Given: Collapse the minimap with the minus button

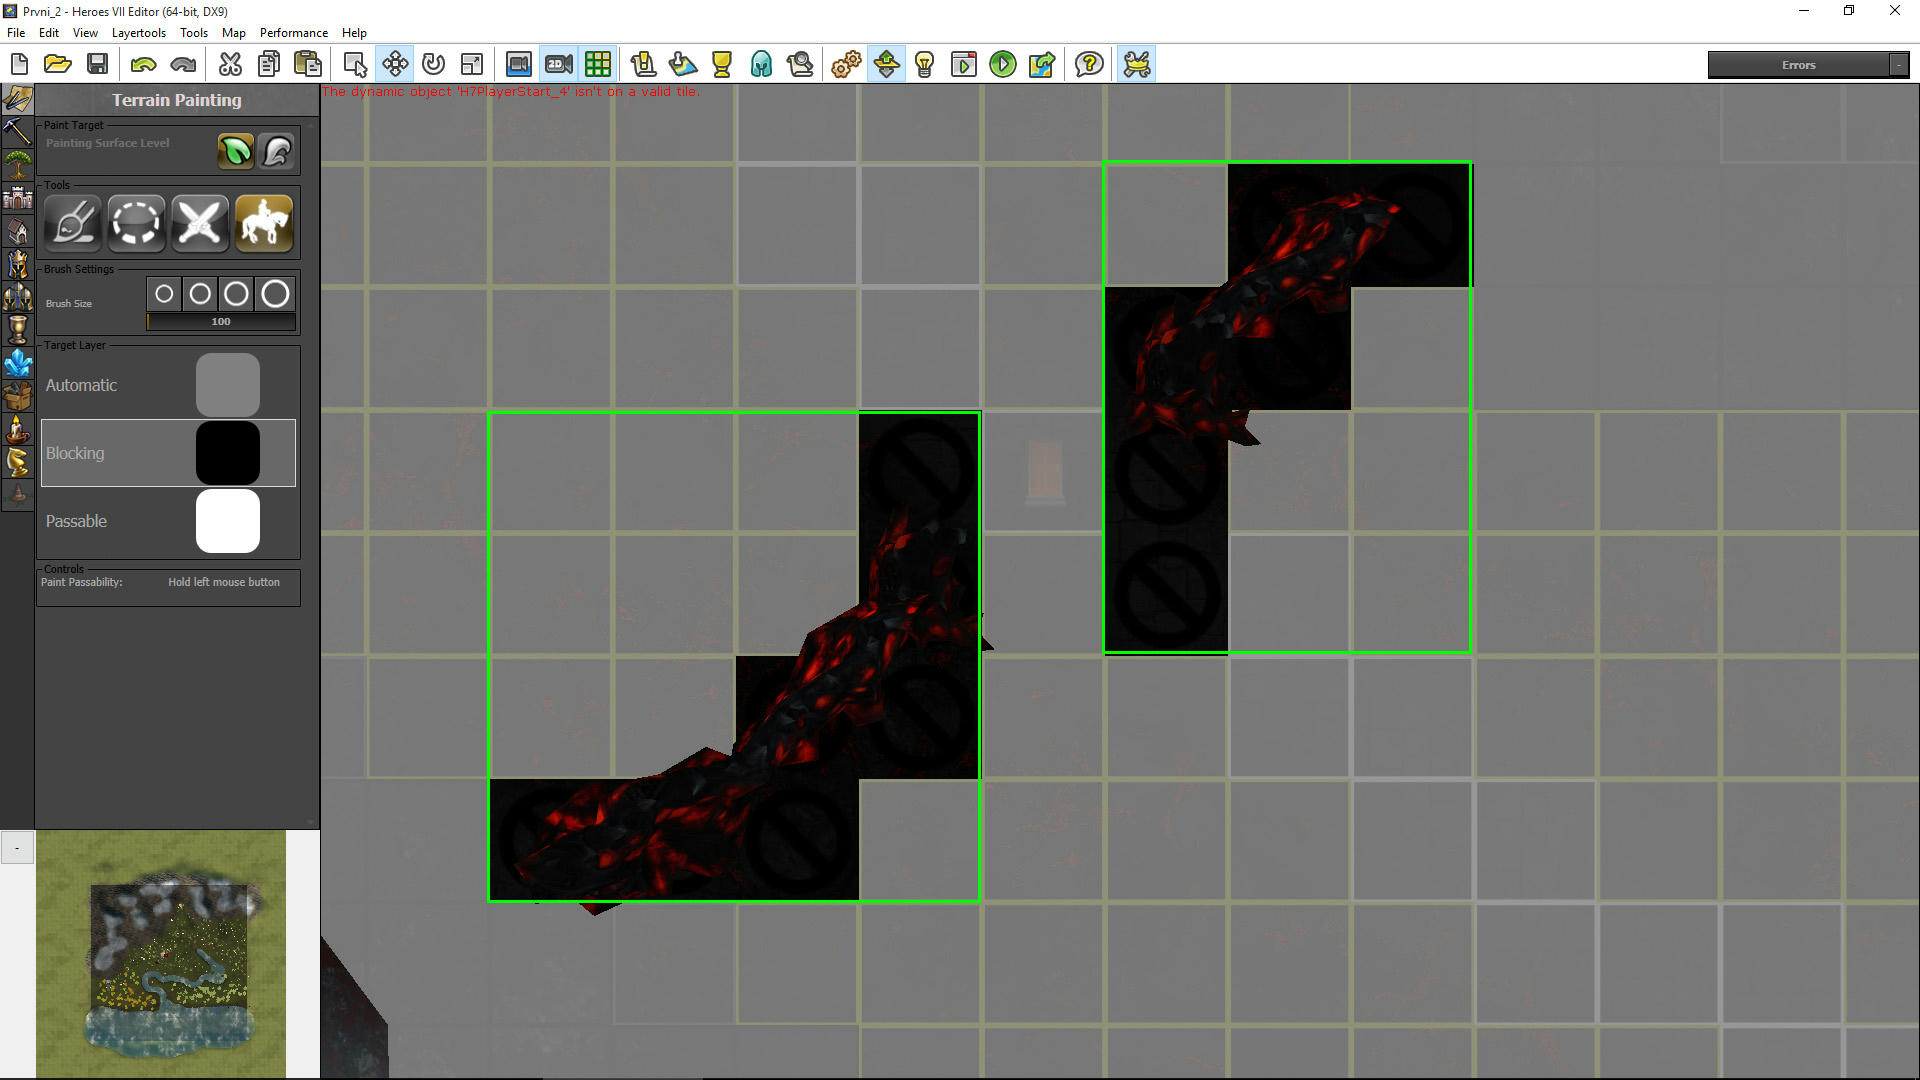Looking at the screenshot, I should (17, 848).
